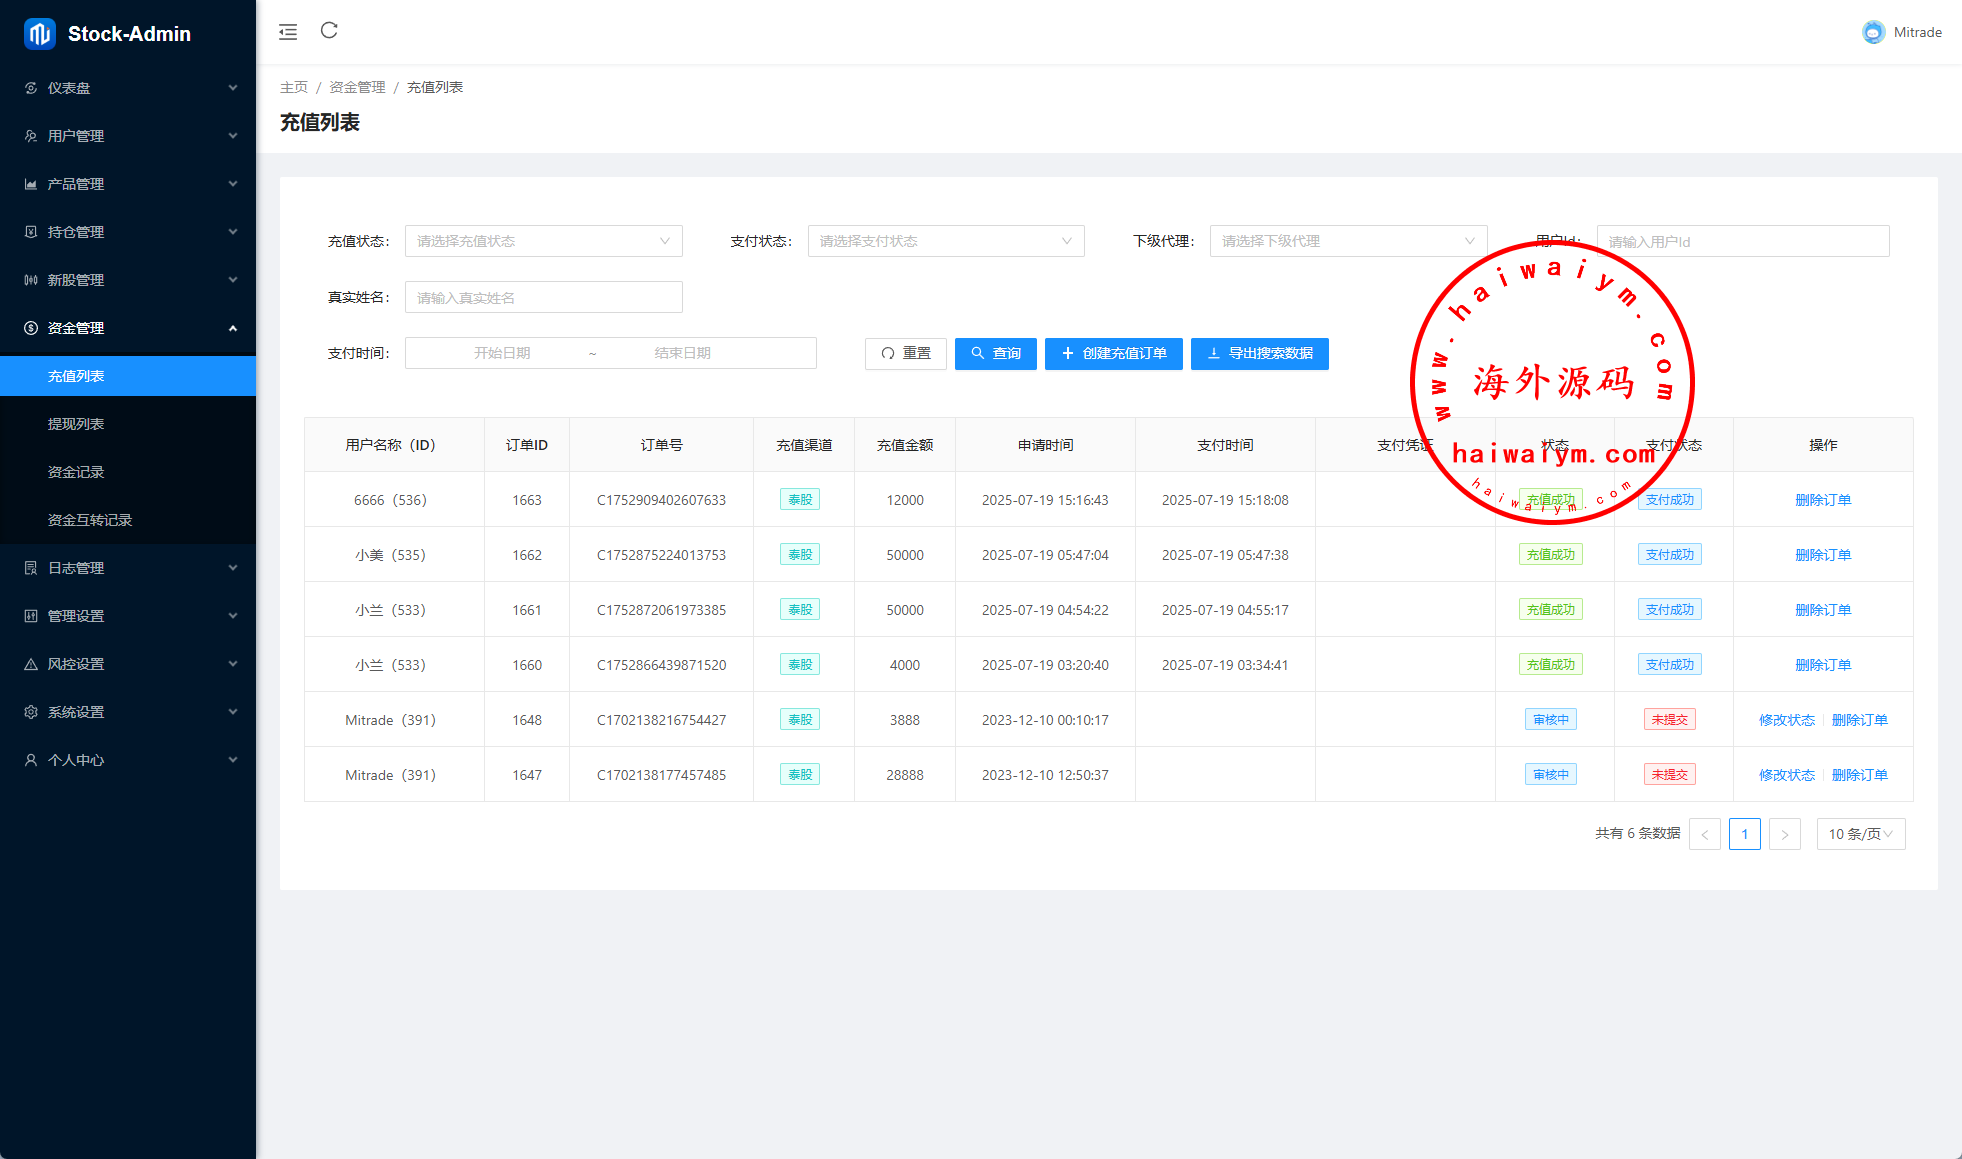Screen dimensions: 1962x1159
Task: Click the Stock-Admin logo icon
Action: (40, 34)
